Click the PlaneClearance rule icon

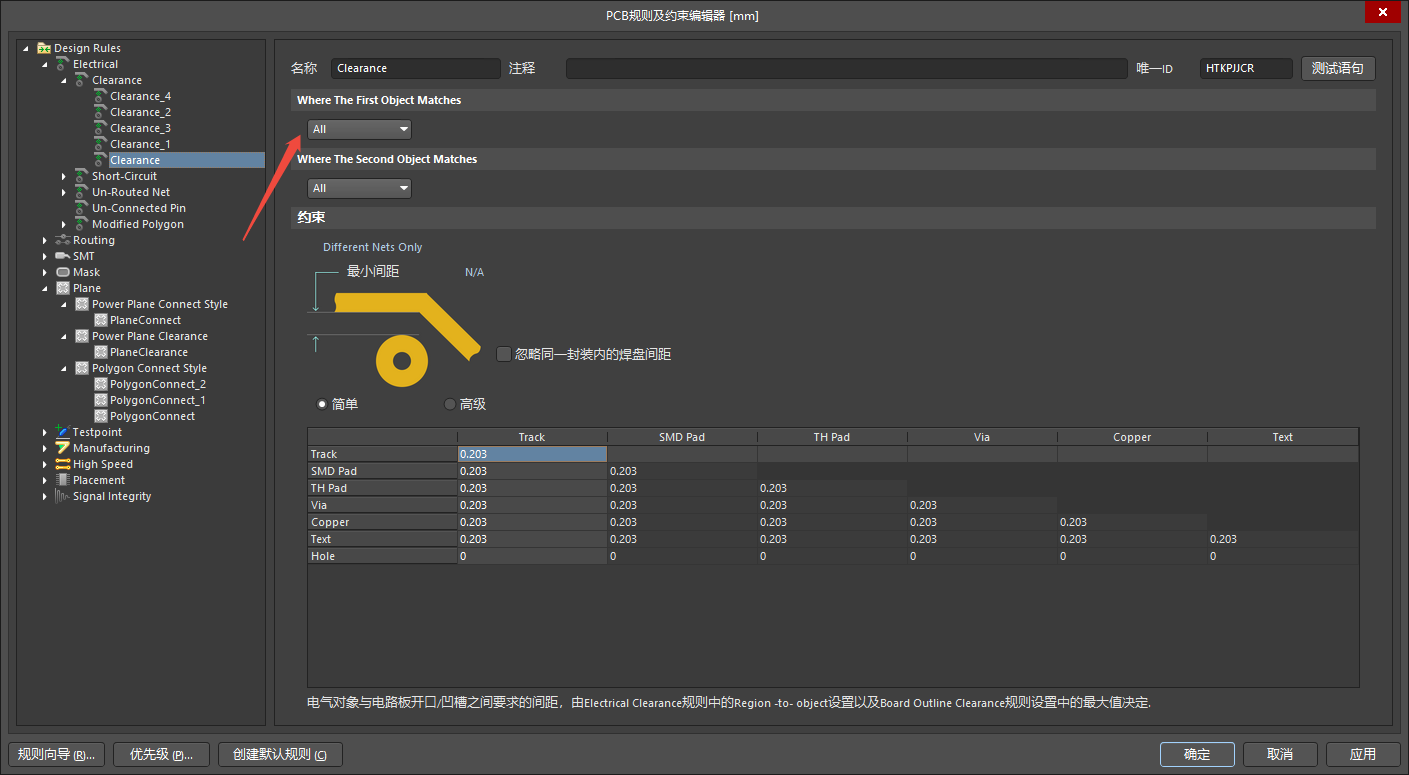point(101,352)
